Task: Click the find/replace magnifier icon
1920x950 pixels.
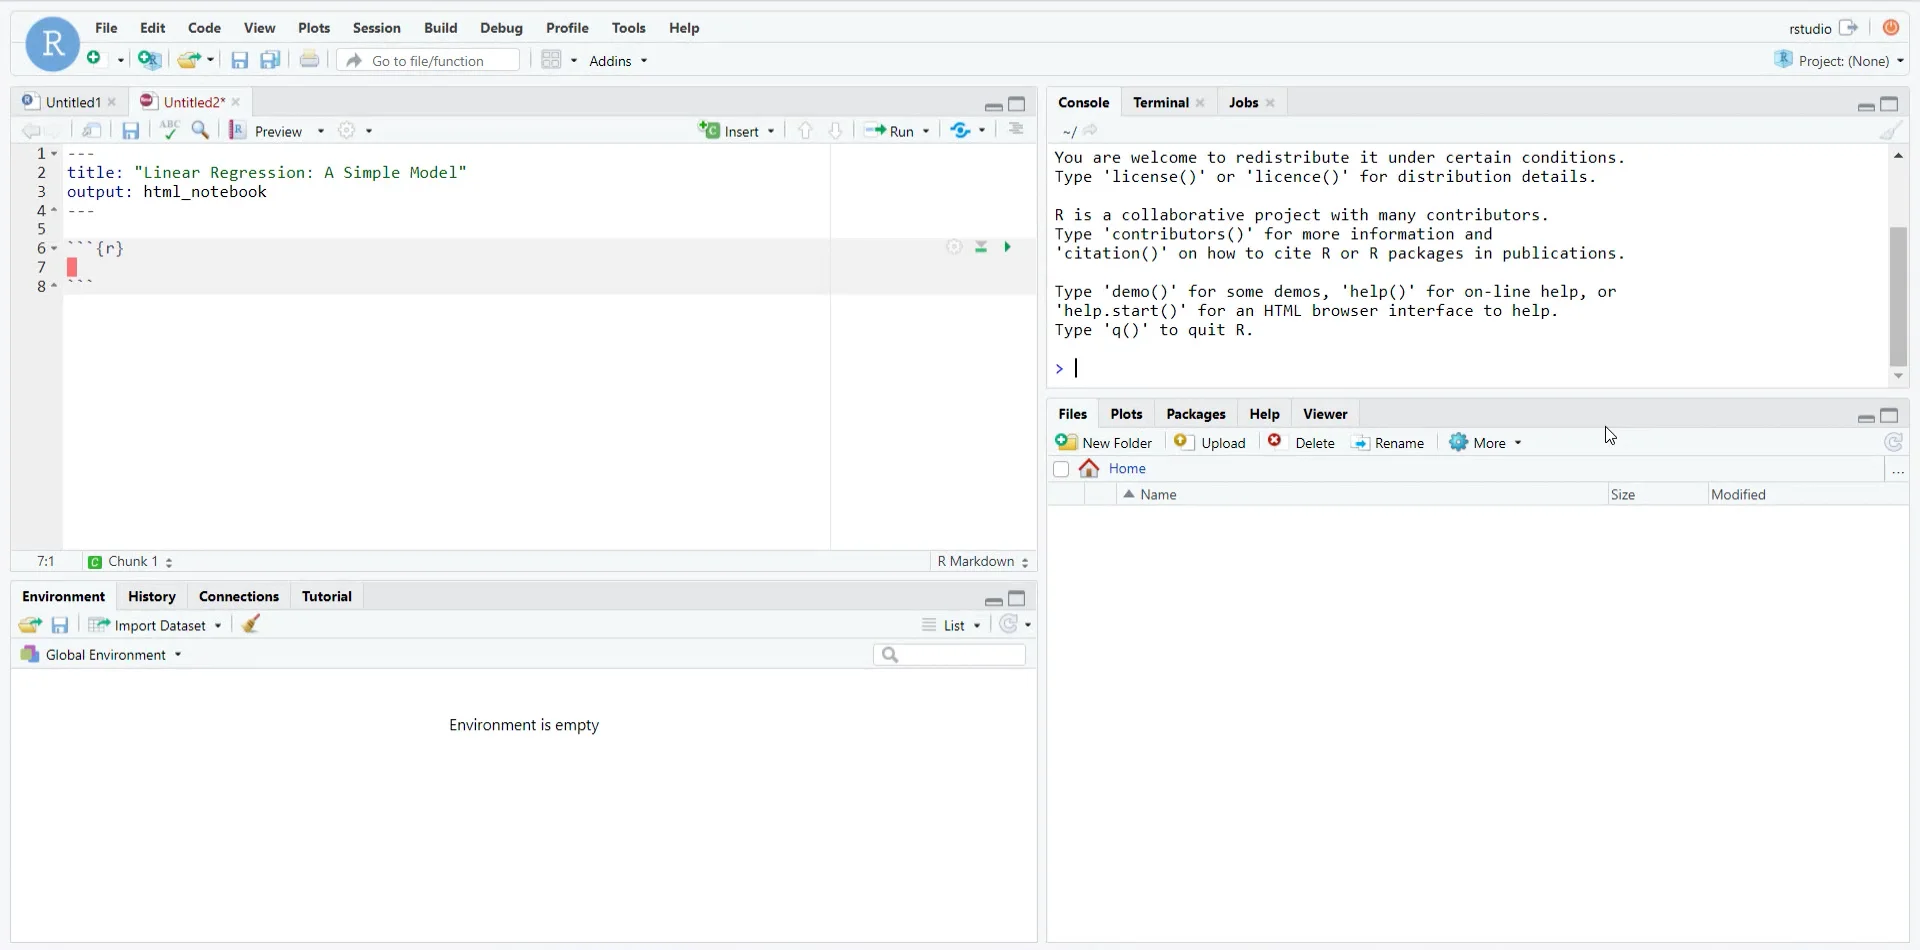Action: [x=201, y=130]
